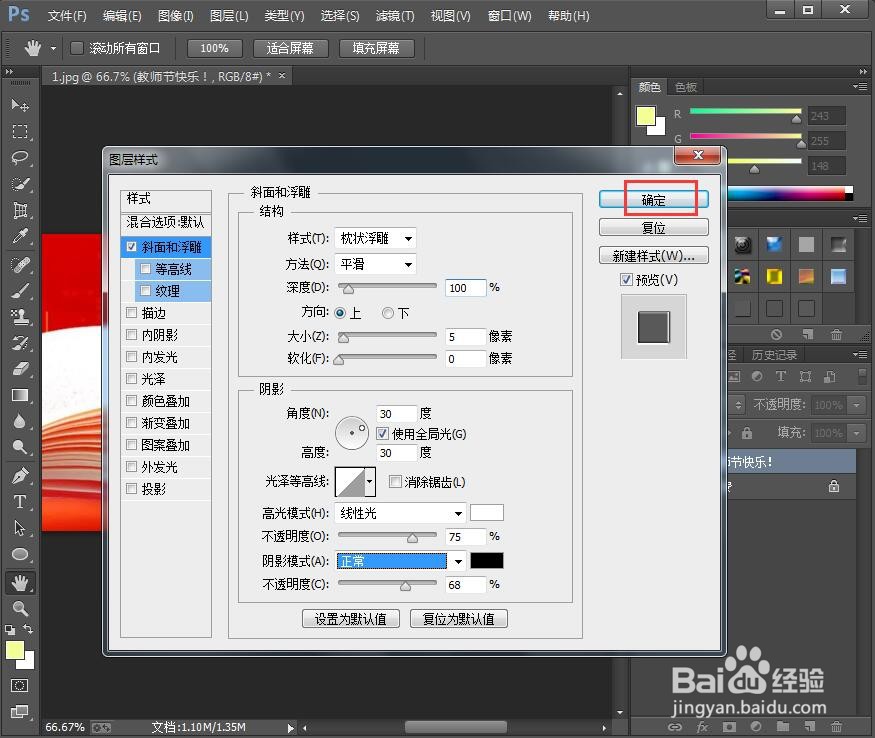Select the Dodge tool

click(20, 447)
